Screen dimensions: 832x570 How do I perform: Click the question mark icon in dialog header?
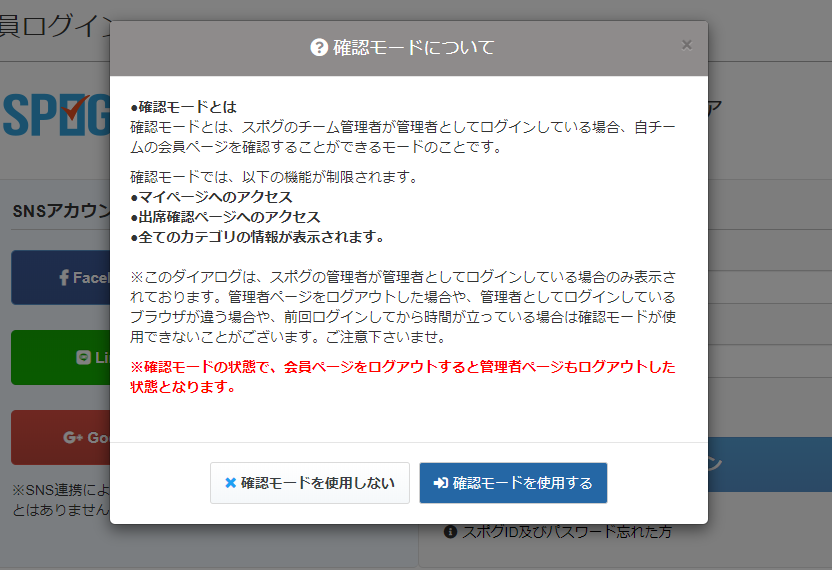point(320,48)
